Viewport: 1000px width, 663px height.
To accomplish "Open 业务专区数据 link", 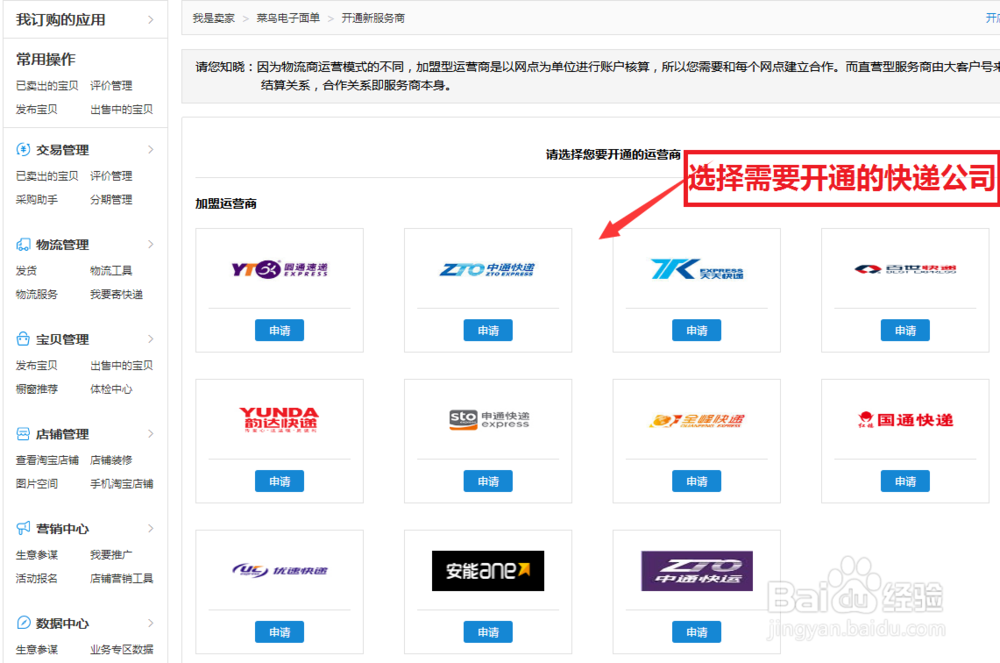I will (x=121, y=650).
